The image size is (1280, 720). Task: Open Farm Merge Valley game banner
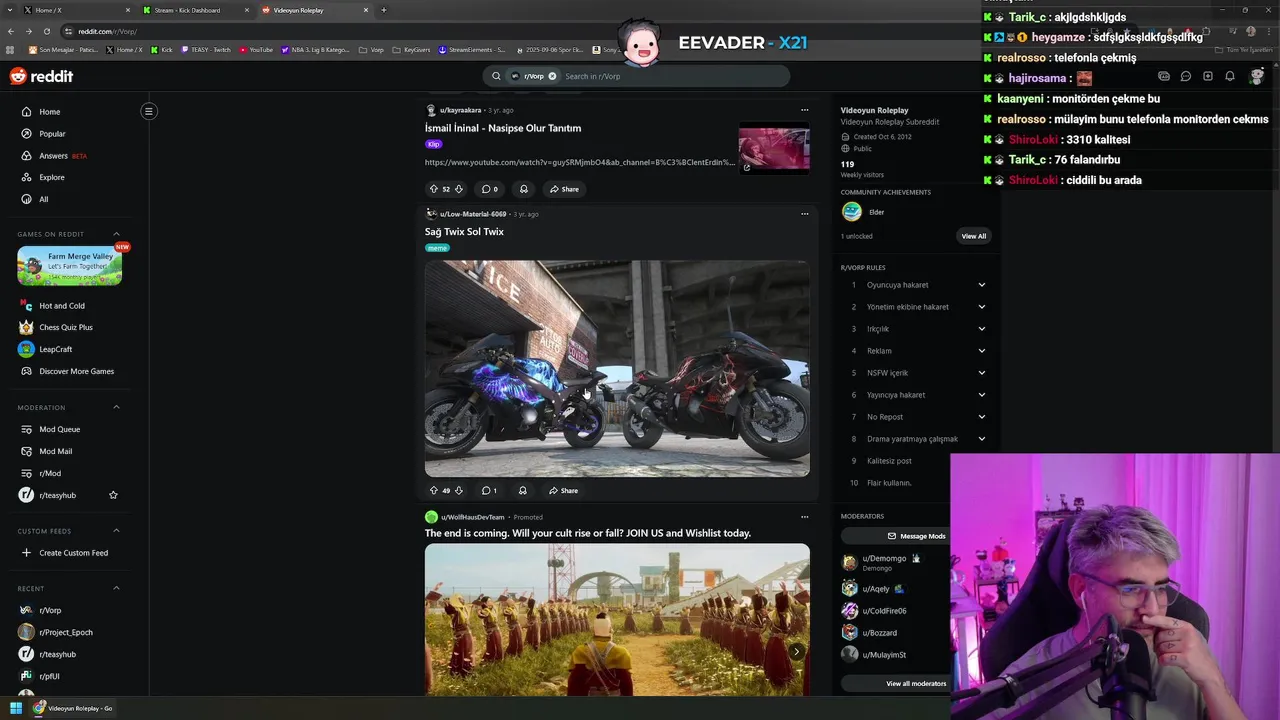coord(70,266)
